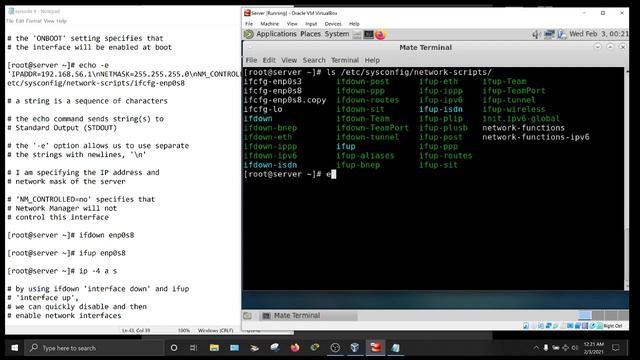Click the terminal vertical scrollbar
640x360 pixels.
click(627, 179)
